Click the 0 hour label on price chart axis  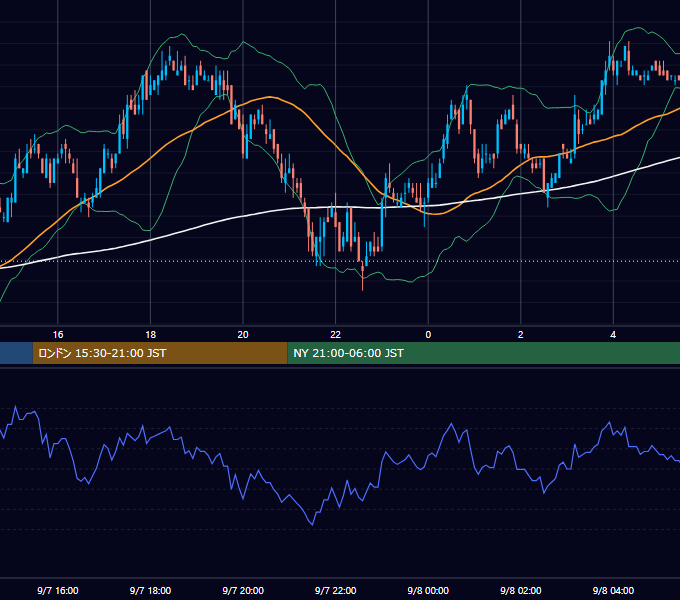click(x=428, y=335)
